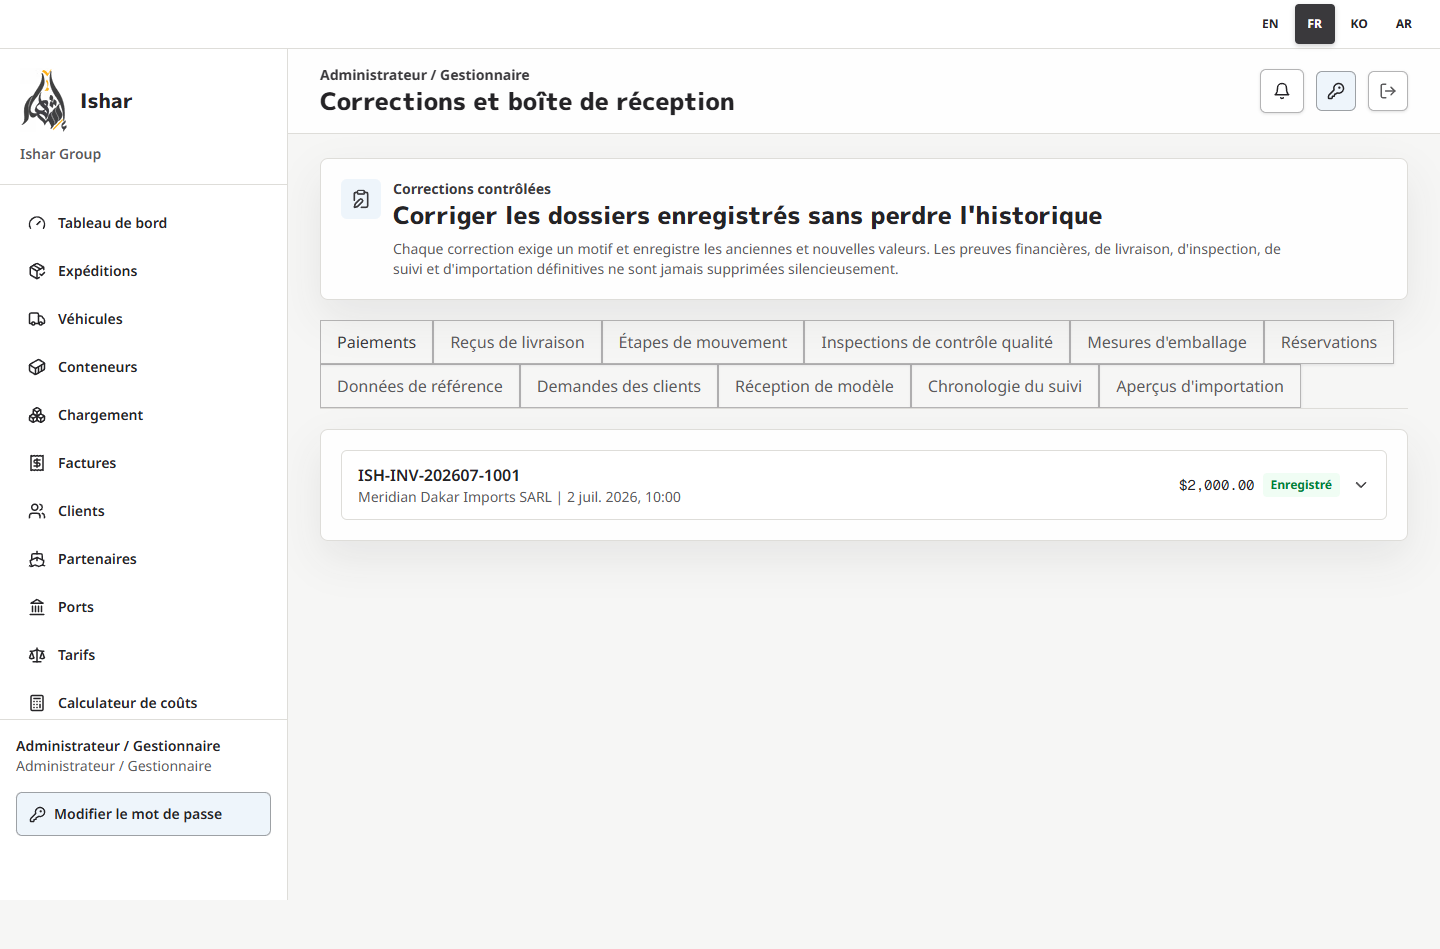Click the key icon in header
This screenshot has height=949, width=1440.
pyautogui.click(x=1336, y=91)
